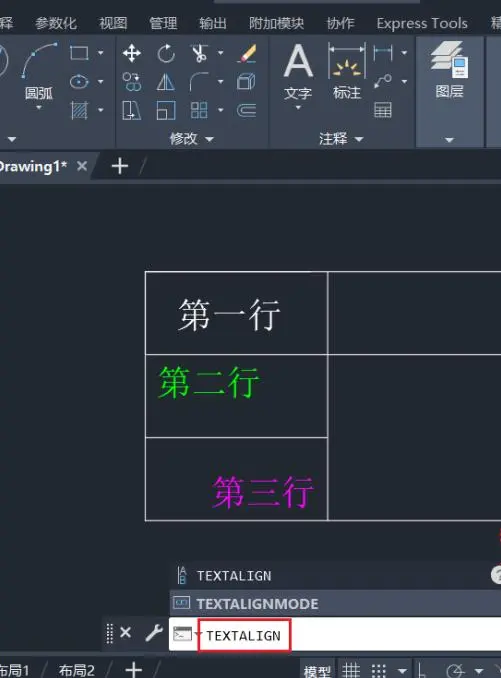Toggle snap mode in status bar
Image resolution: width=501 pixels, height=678 pixels.
click(379, 670)
